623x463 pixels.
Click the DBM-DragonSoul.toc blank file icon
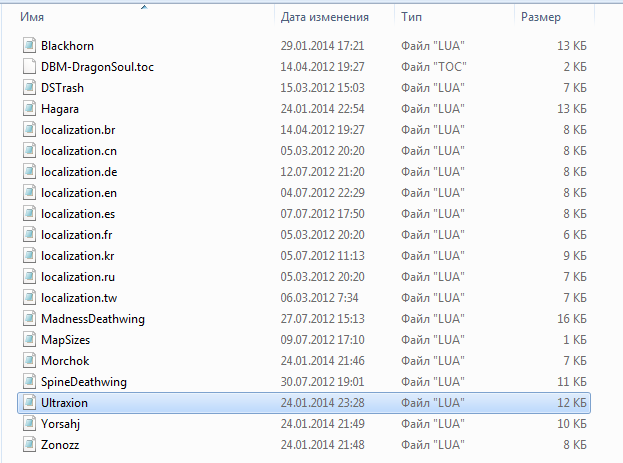29,67
